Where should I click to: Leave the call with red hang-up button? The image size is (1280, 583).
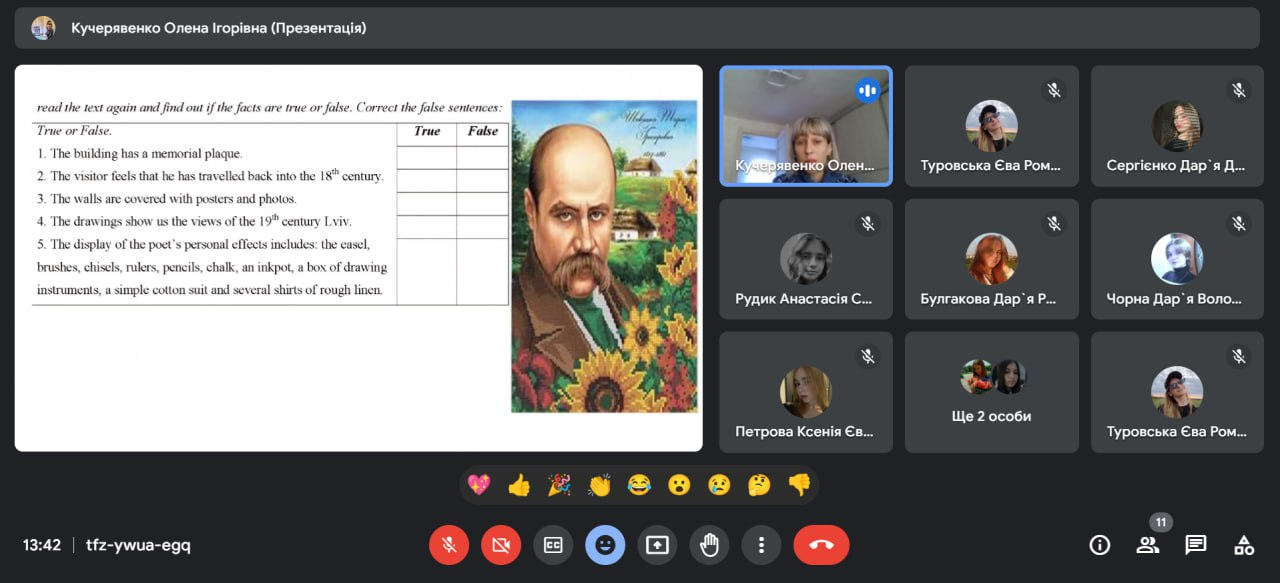(x=821, y=545)
